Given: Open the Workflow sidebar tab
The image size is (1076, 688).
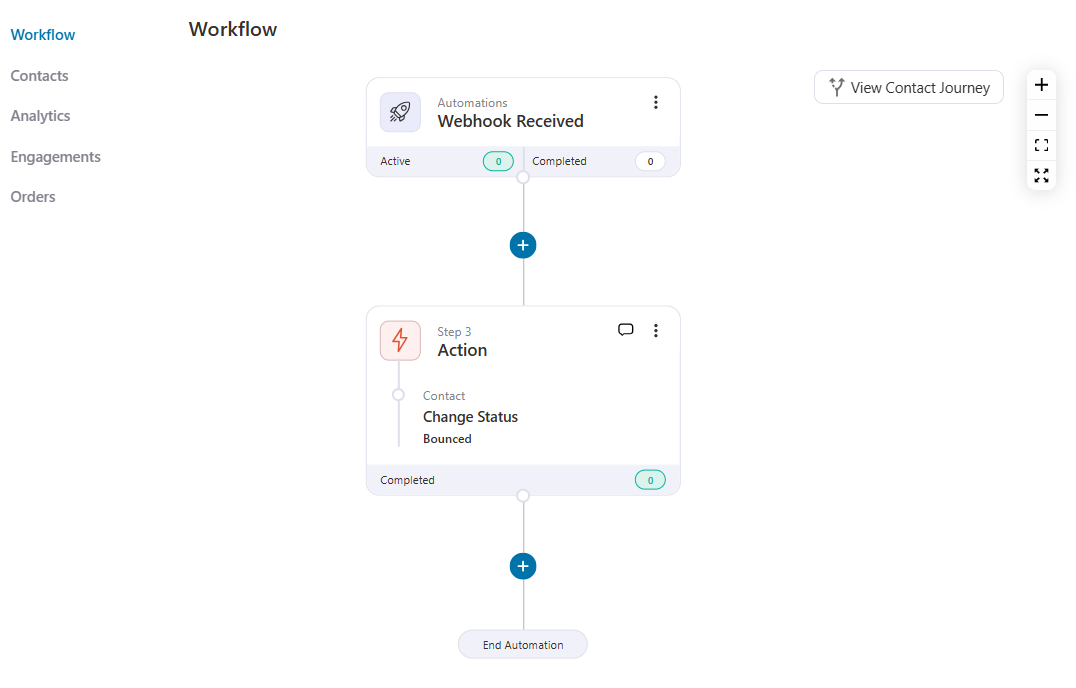Looking at the screenshot, I should (43, 35).
